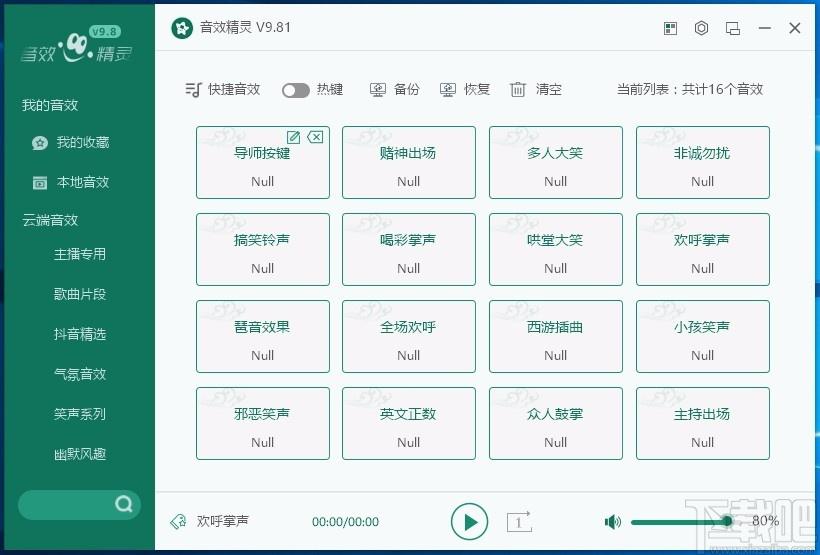Click the mini window mode icon
The height and width of the screenshot is (555, 820).
click(x=733, y=28)
